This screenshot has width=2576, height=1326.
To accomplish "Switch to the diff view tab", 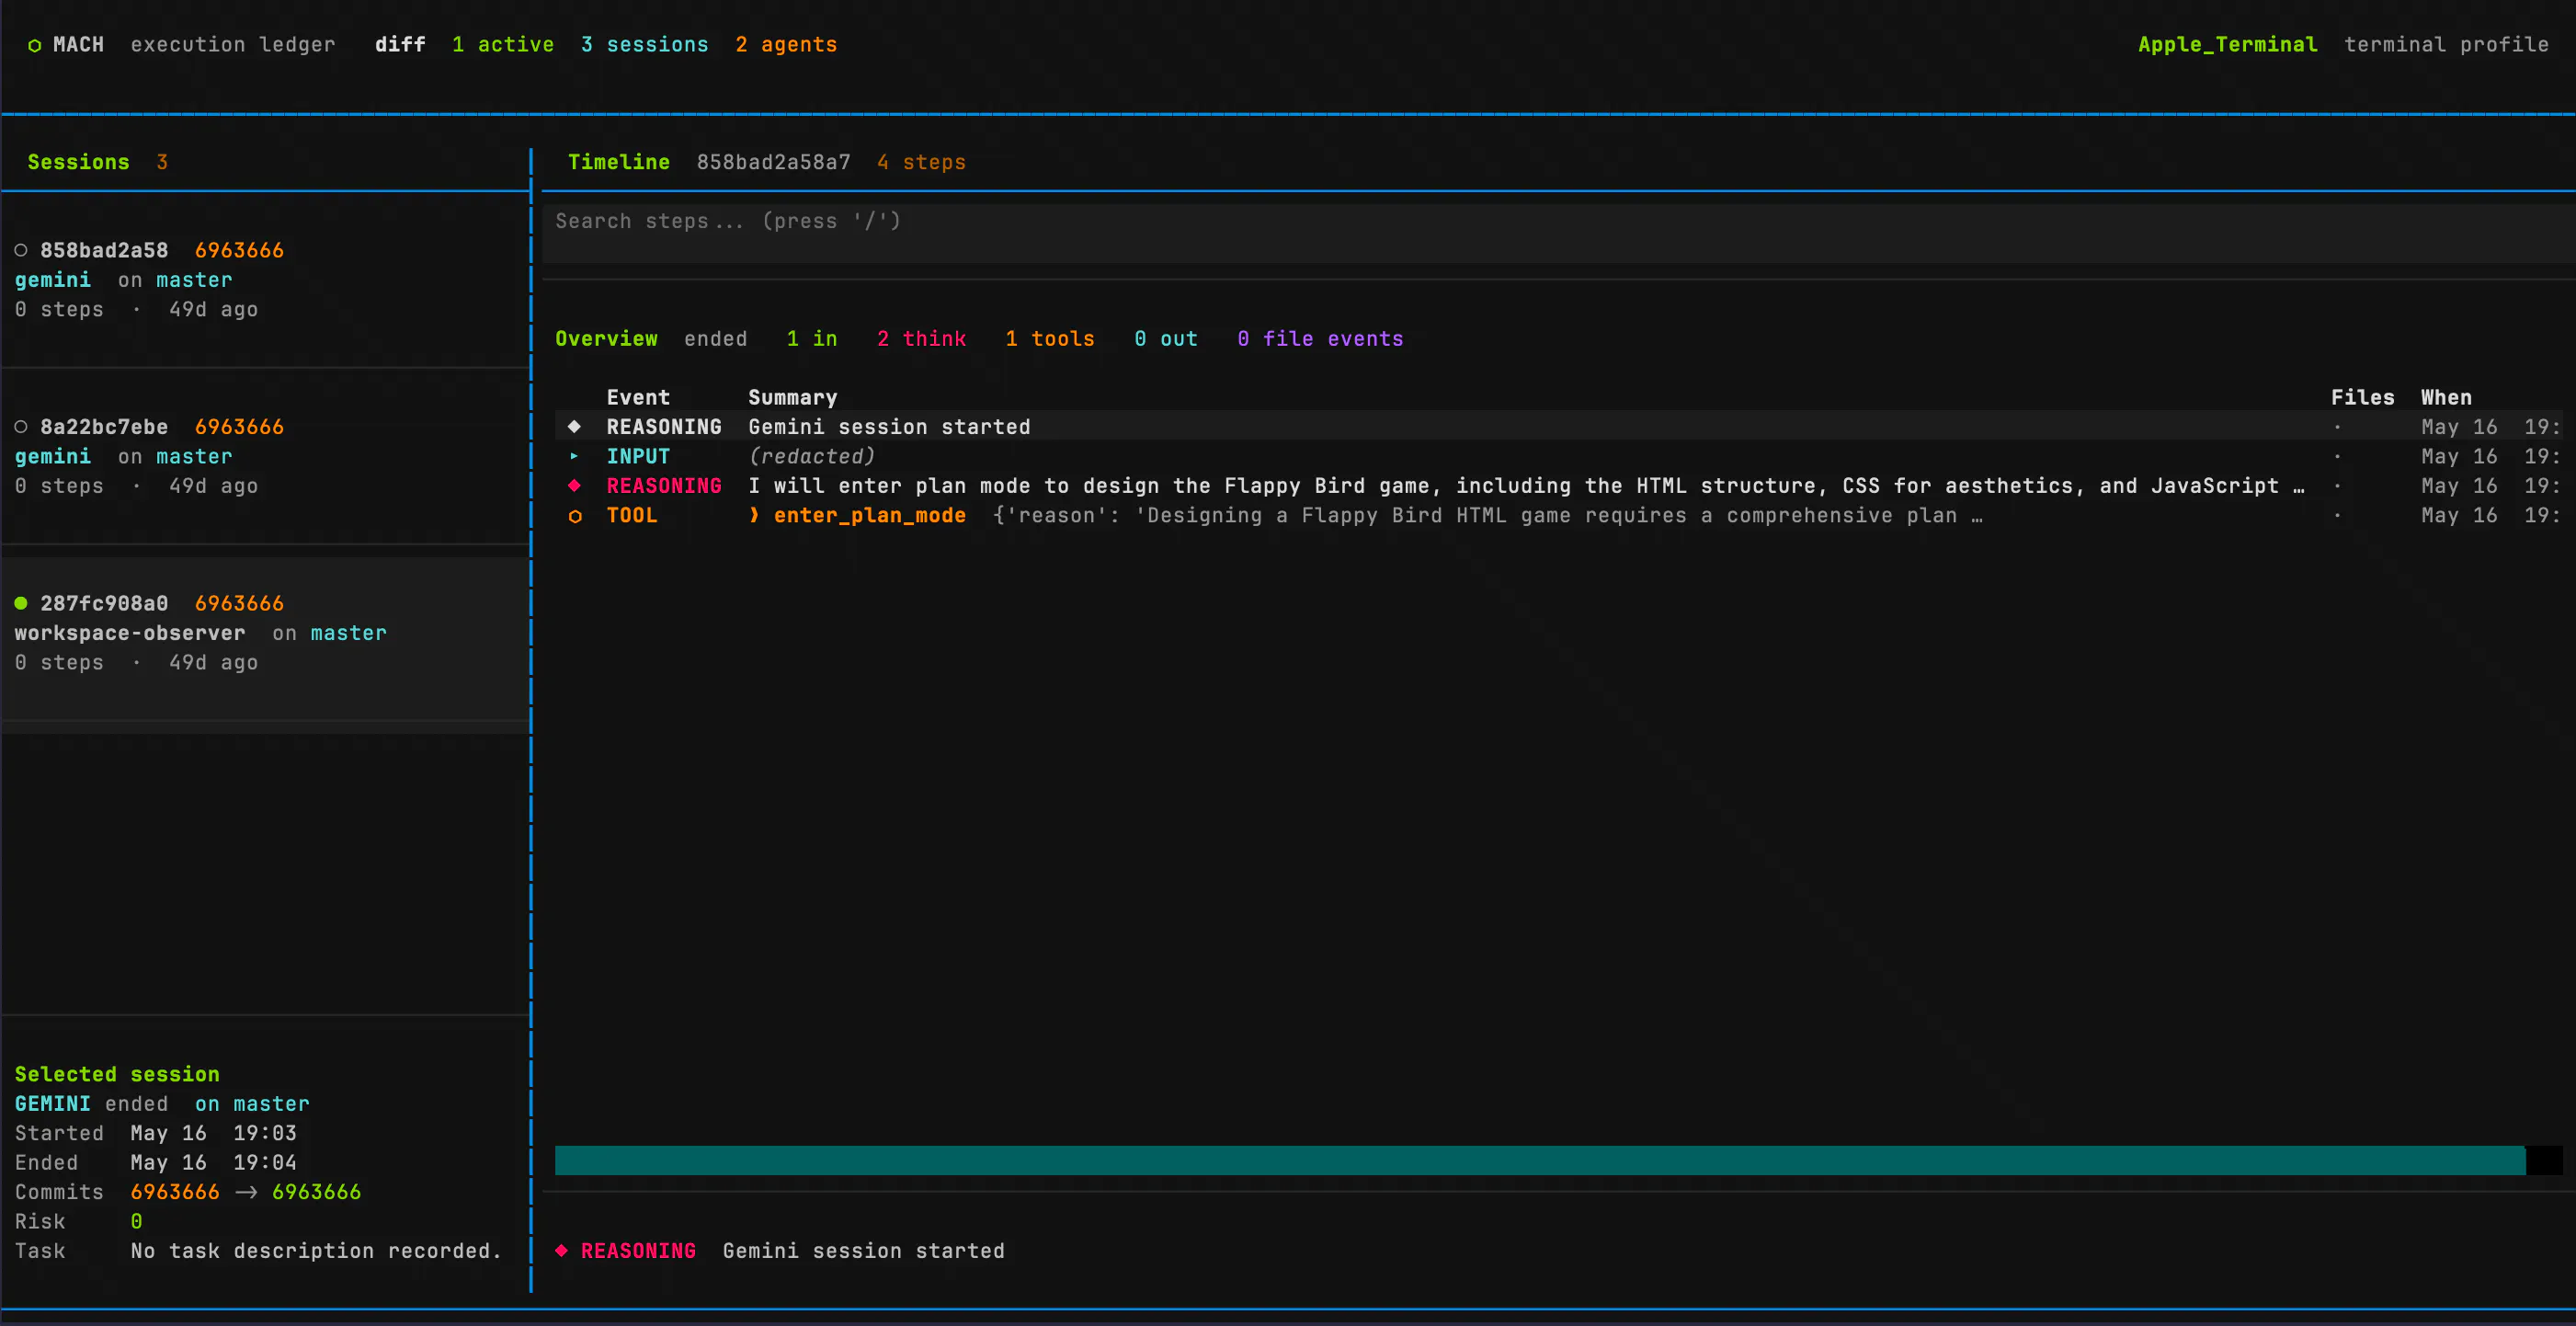I will click(x=400, y=45).
